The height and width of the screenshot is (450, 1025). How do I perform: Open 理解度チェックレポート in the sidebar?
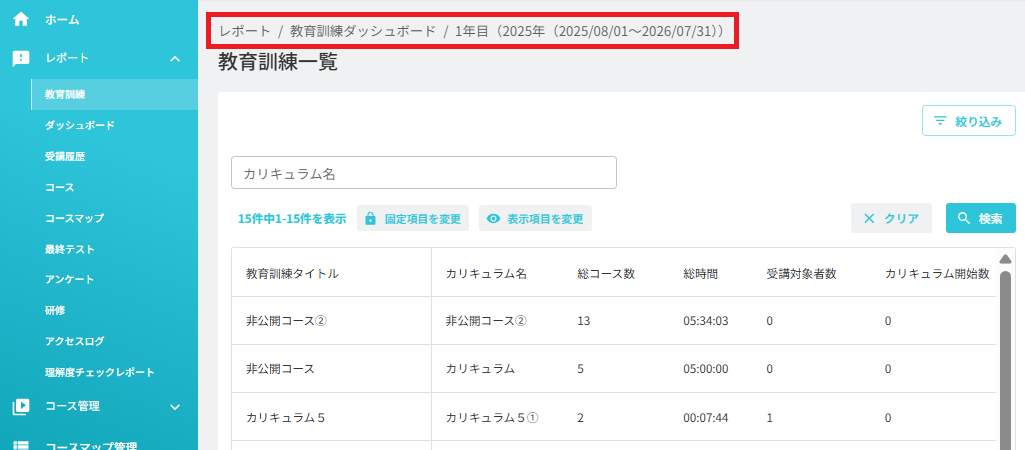click(x=99, y=372)
